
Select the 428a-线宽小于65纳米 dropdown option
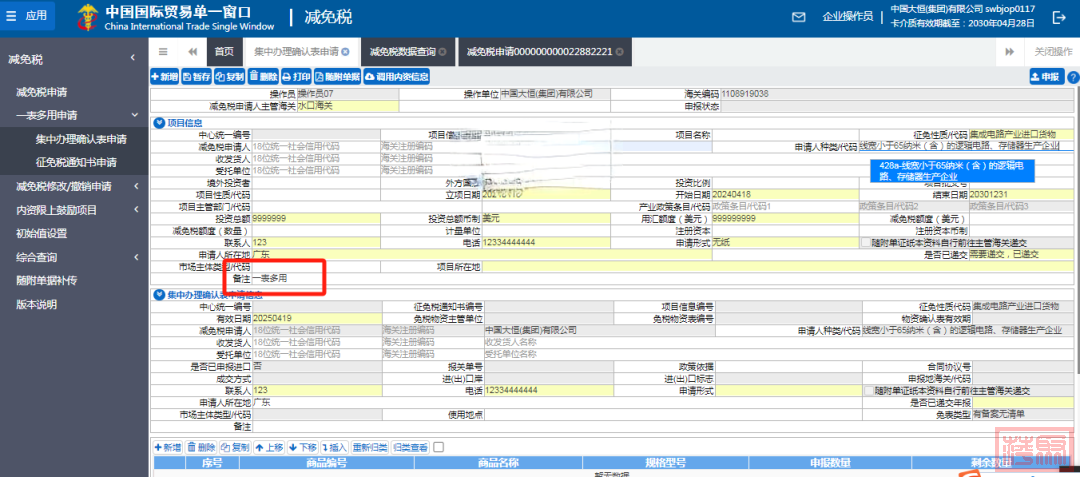953,171
